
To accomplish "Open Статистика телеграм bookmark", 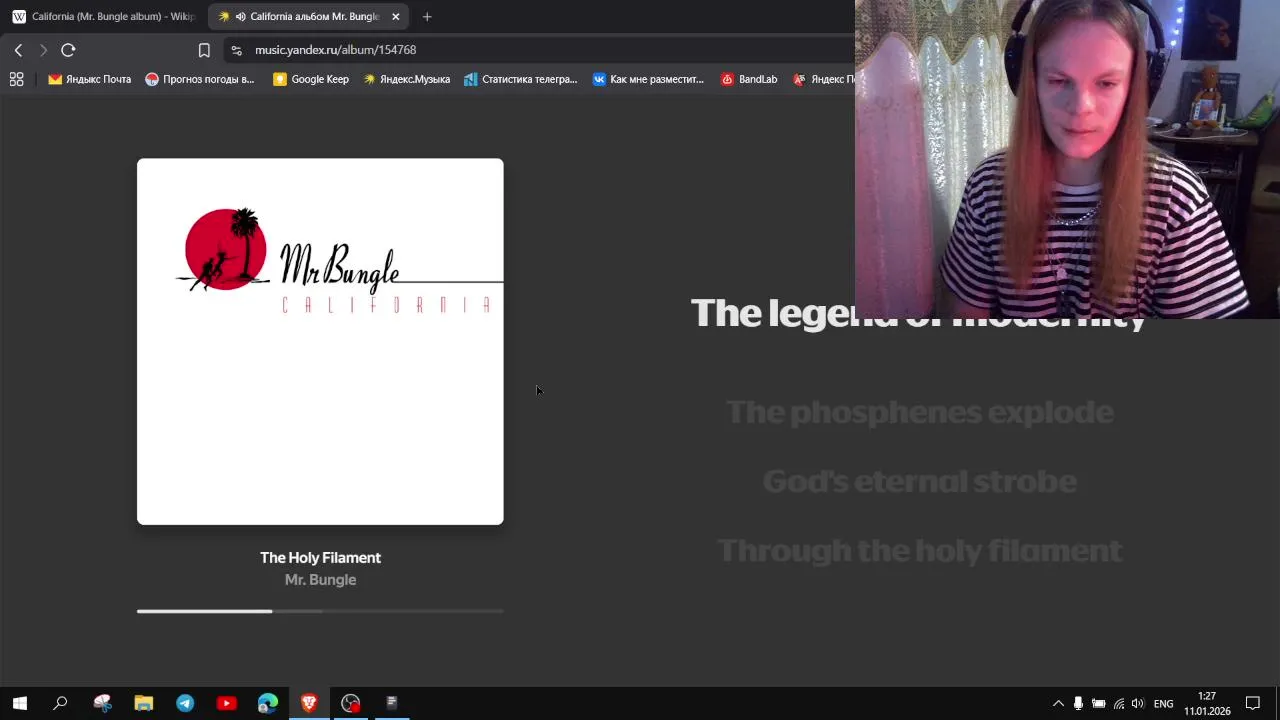I will pyautogui.click(x=520, y=79).
